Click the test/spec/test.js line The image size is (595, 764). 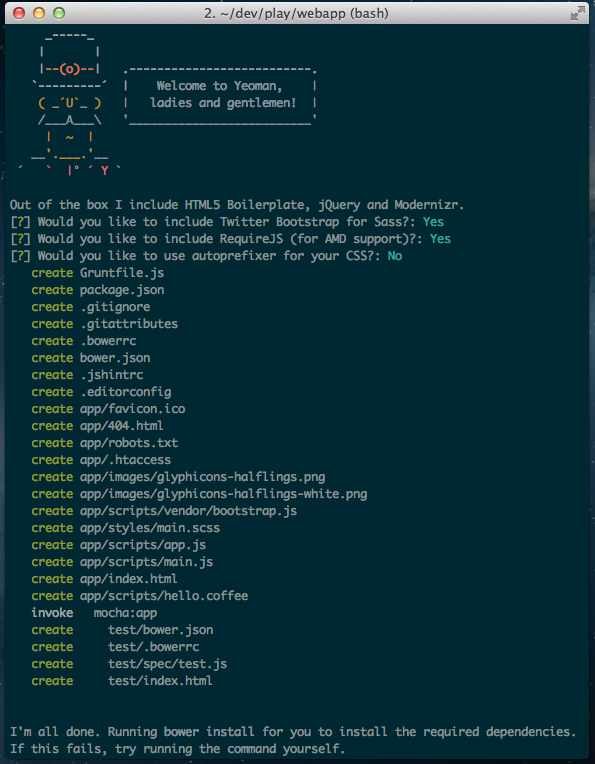tap(129, 664)
